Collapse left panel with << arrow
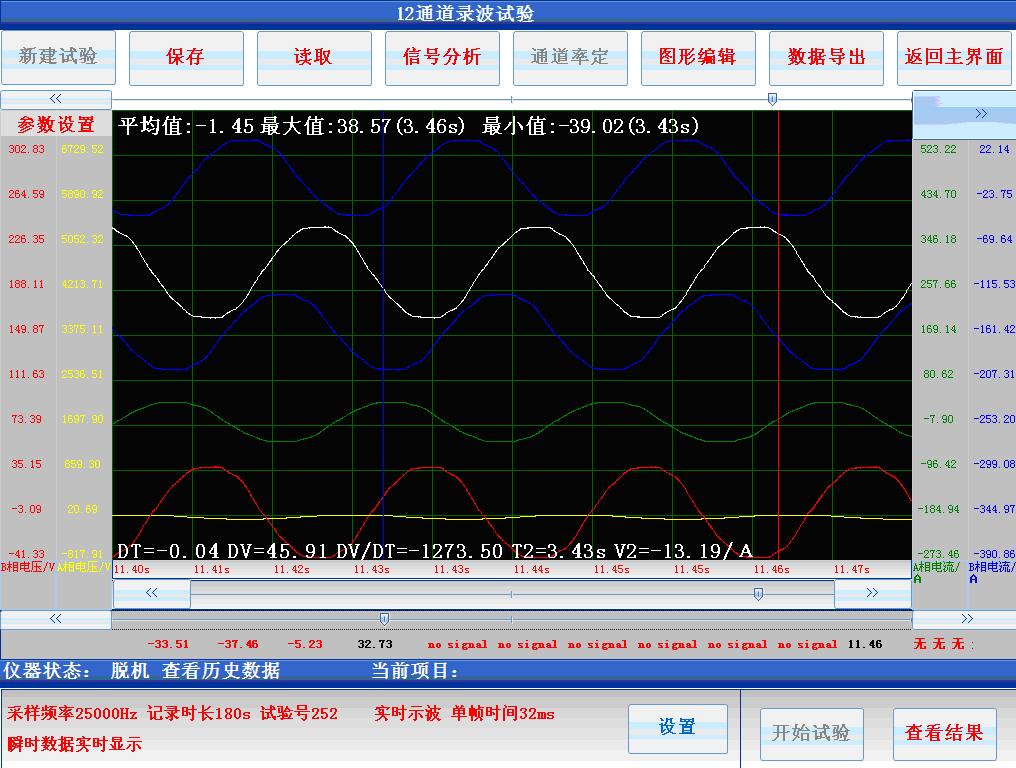Image resolution: width=1016 pixels, height=768 pixels. point(55,99)
